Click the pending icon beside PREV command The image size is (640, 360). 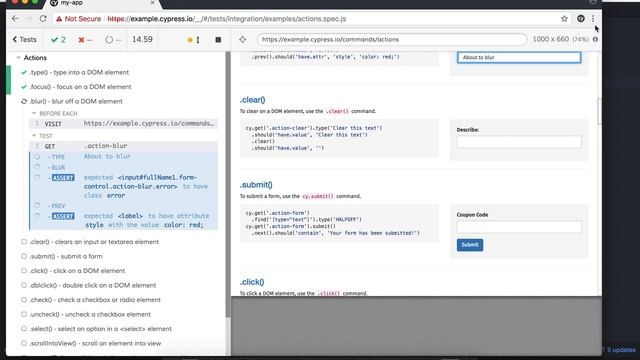pyautogui.click(x=37, y=205)
